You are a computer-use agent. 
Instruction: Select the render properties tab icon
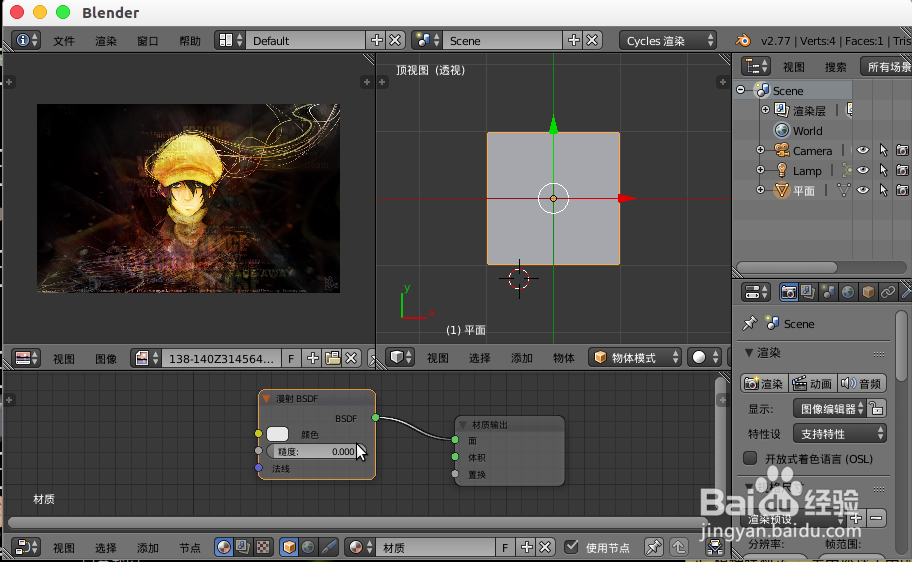(789, 291)
